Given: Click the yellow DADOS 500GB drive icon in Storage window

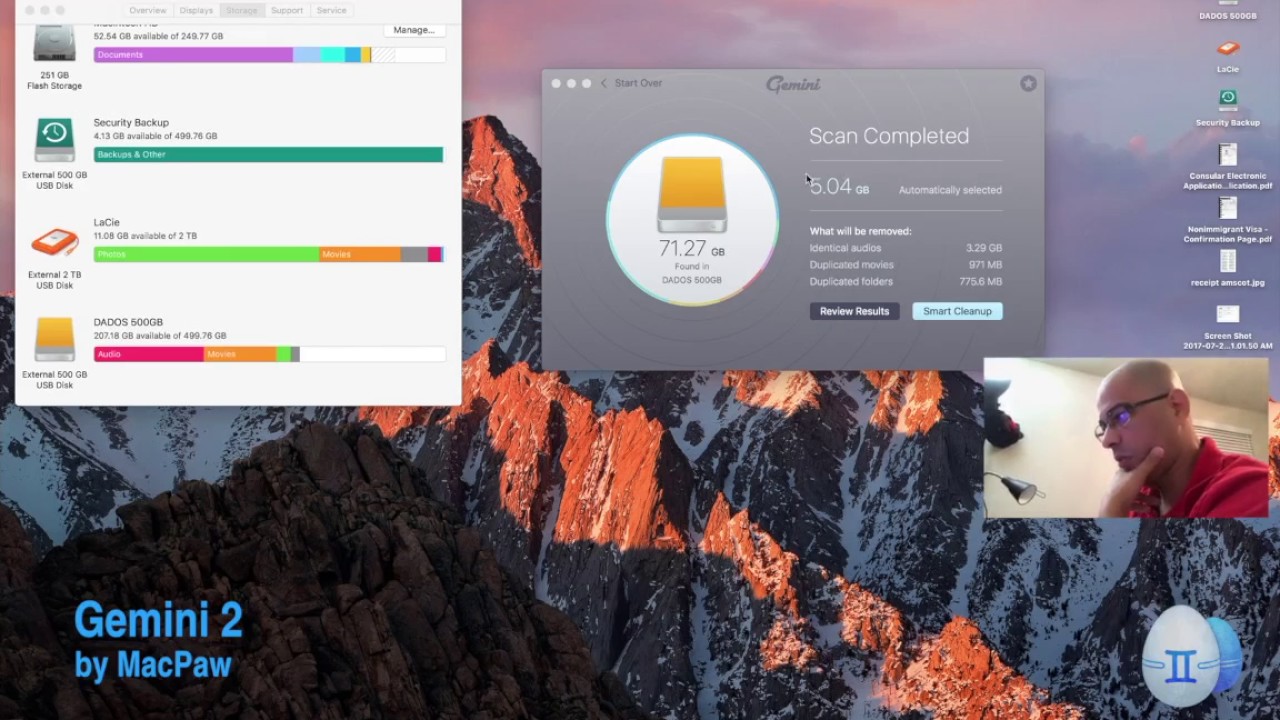Looking at the screenshot, I should [54, 340].
